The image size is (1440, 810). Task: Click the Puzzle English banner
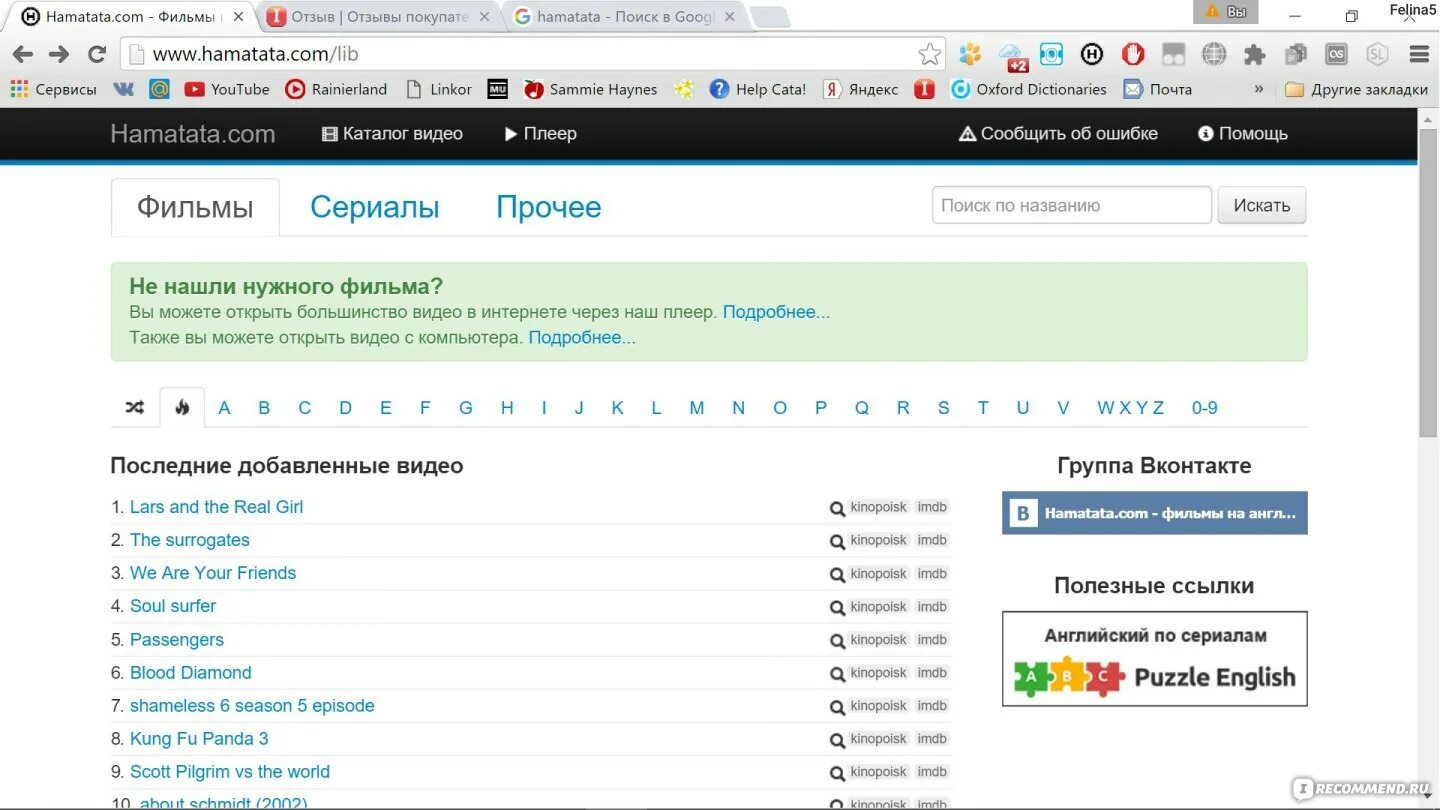tap(1155, 659)
